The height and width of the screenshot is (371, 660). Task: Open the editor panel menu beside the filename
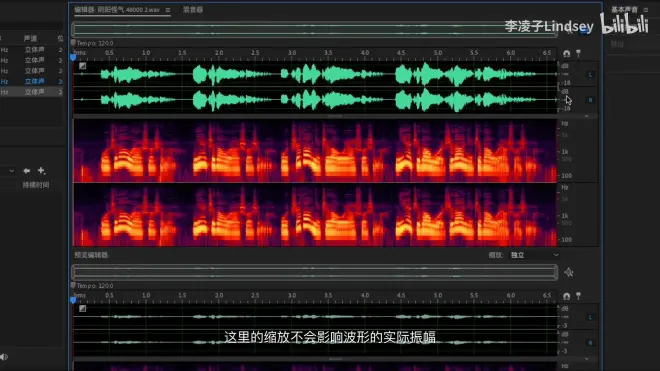point(168,10)
